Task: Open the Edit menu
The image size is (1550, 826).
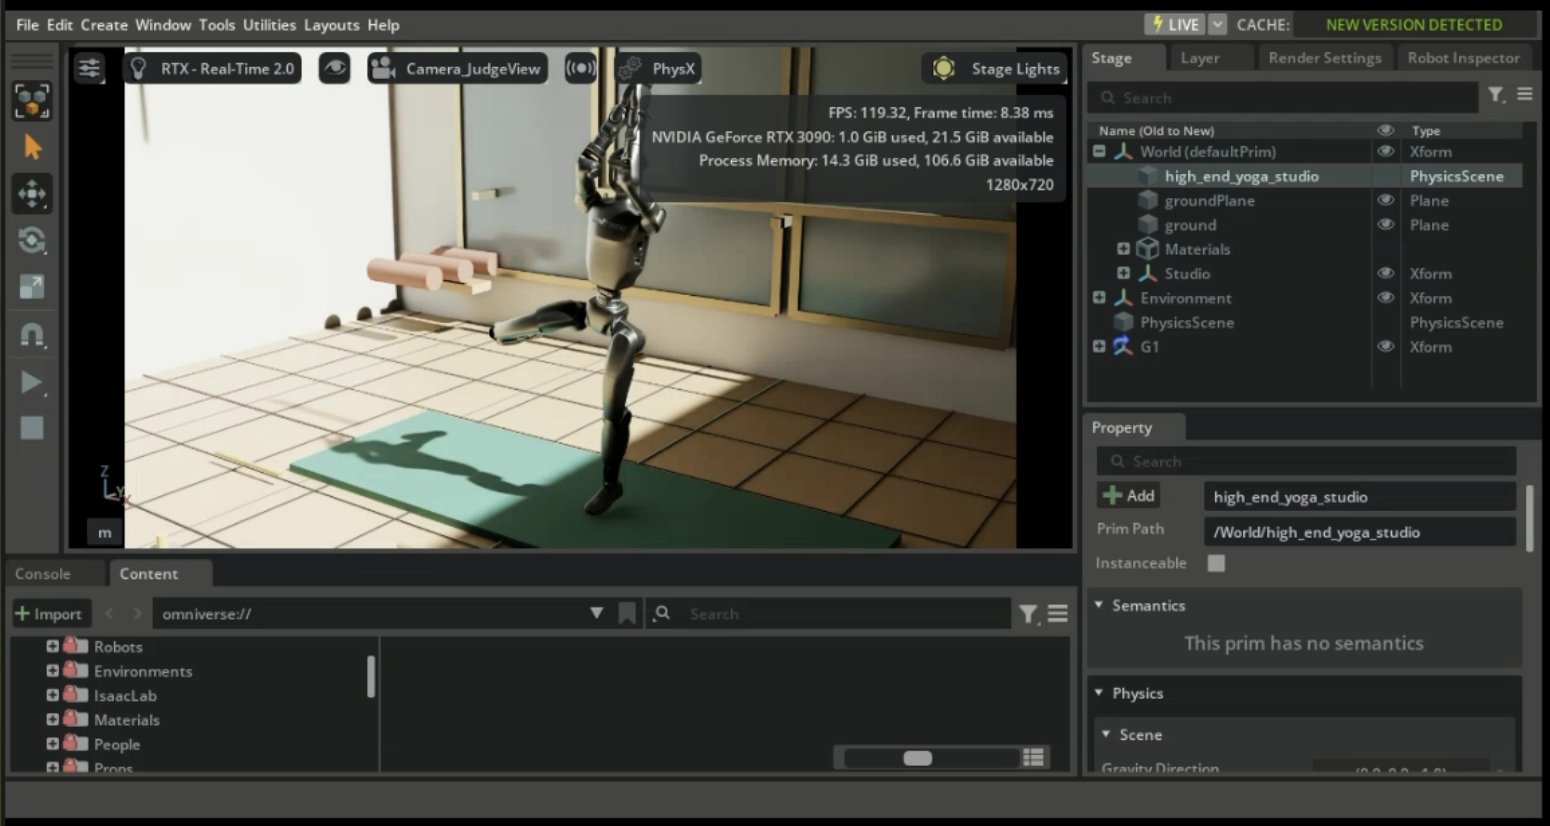Action: point(60,25)
